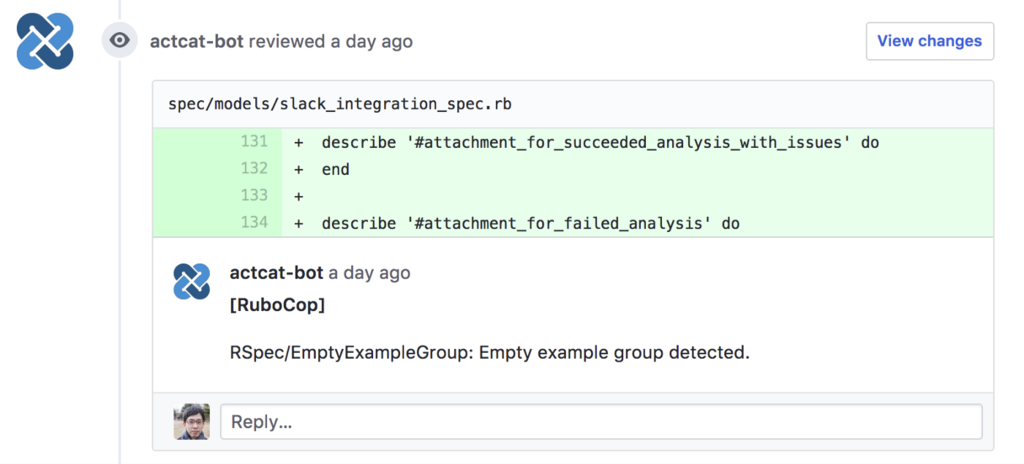The image size is (1024, 464).
Task: Click the attachment_for_succeeded_analysis_with_issues code line
Action: 600,142
